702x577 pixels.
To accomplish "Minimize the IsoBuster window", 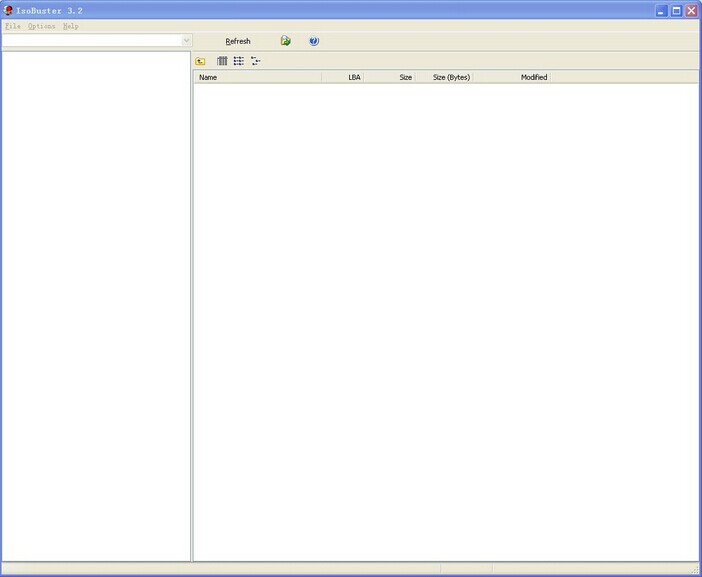I will tap(661, 10).
